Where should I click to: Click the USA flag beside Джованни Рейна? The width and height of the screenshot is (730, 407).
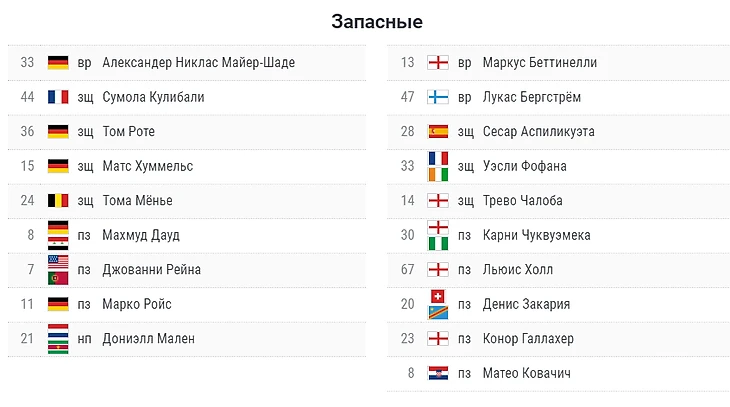coord(57,262)
